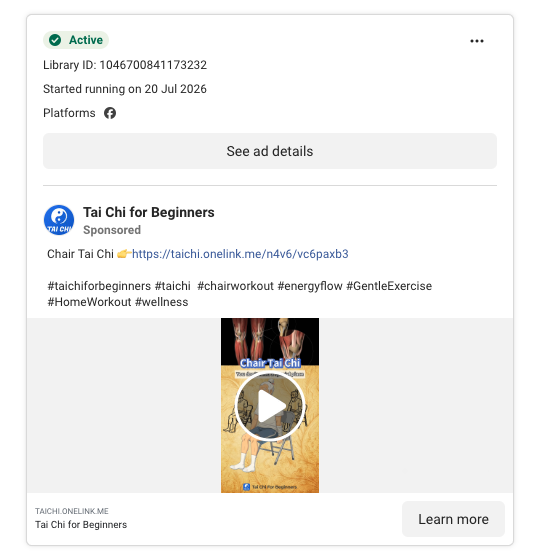This screenshot has height=560, width=540.
Task: Open the Tai Chi for Beginners page name
Action: coord(149,212)
